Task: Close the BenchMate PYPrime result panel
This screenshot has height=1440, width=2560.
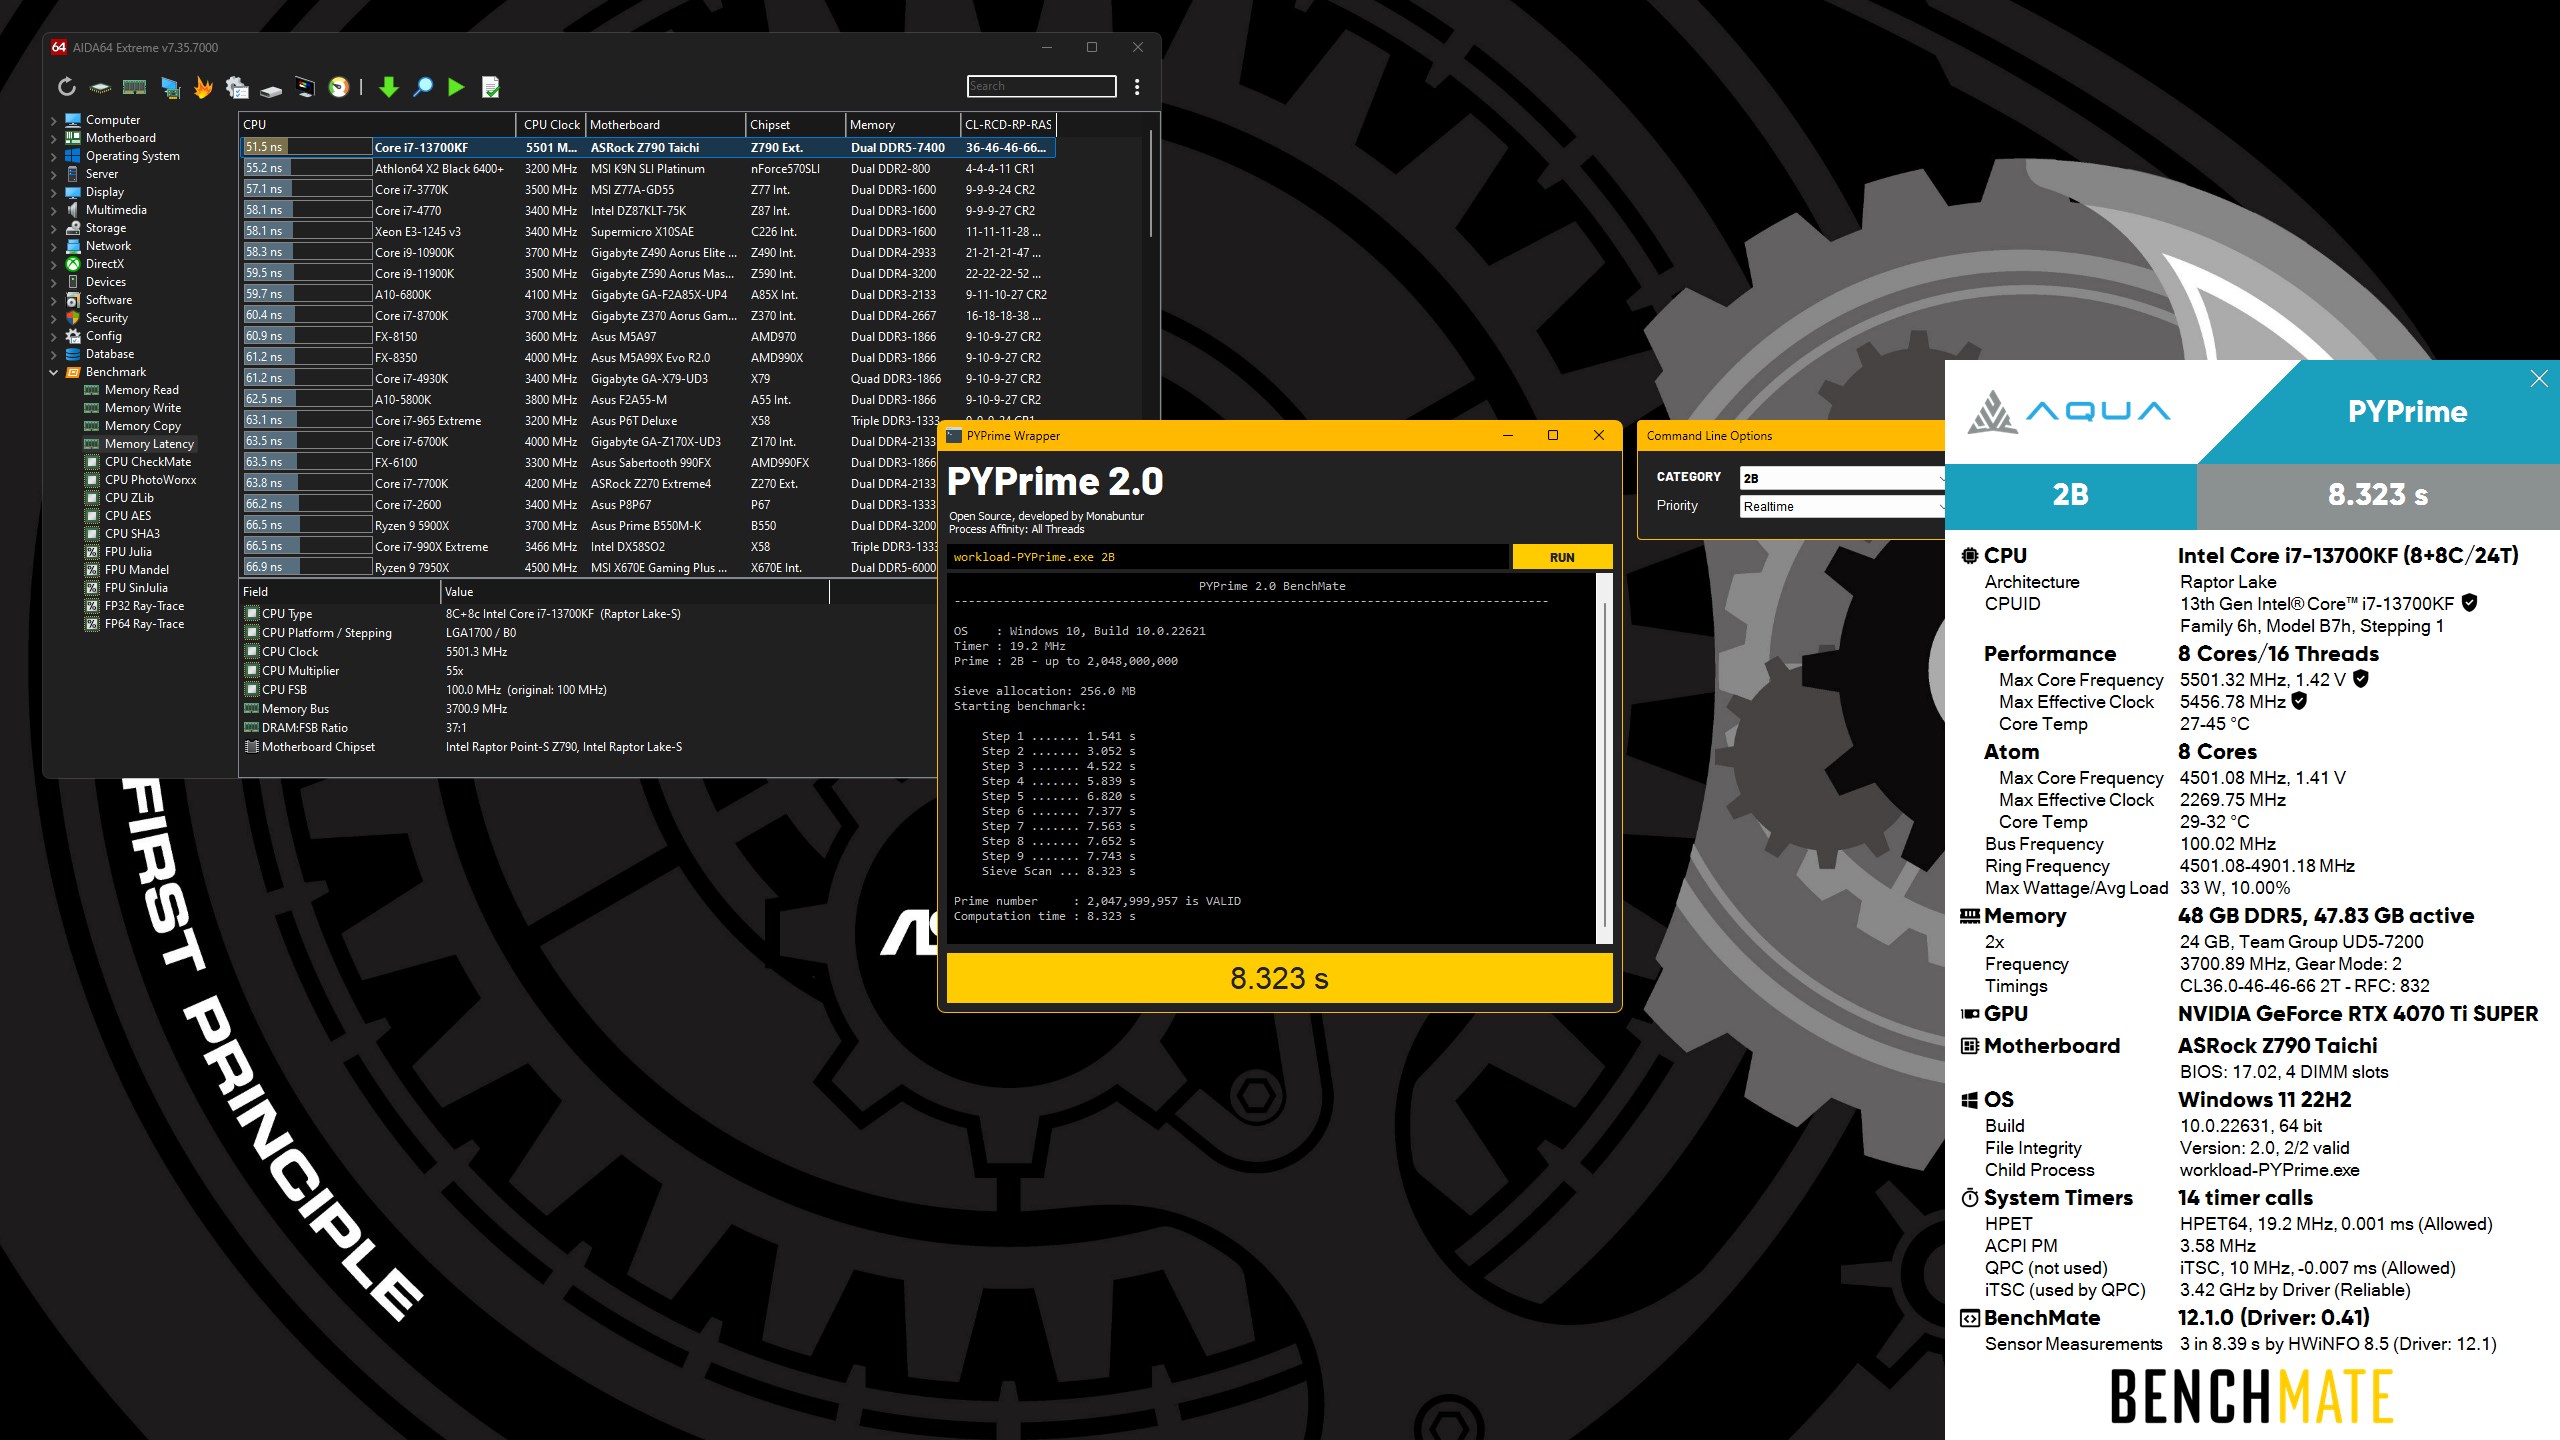Action: click(x=2539, y=378)
